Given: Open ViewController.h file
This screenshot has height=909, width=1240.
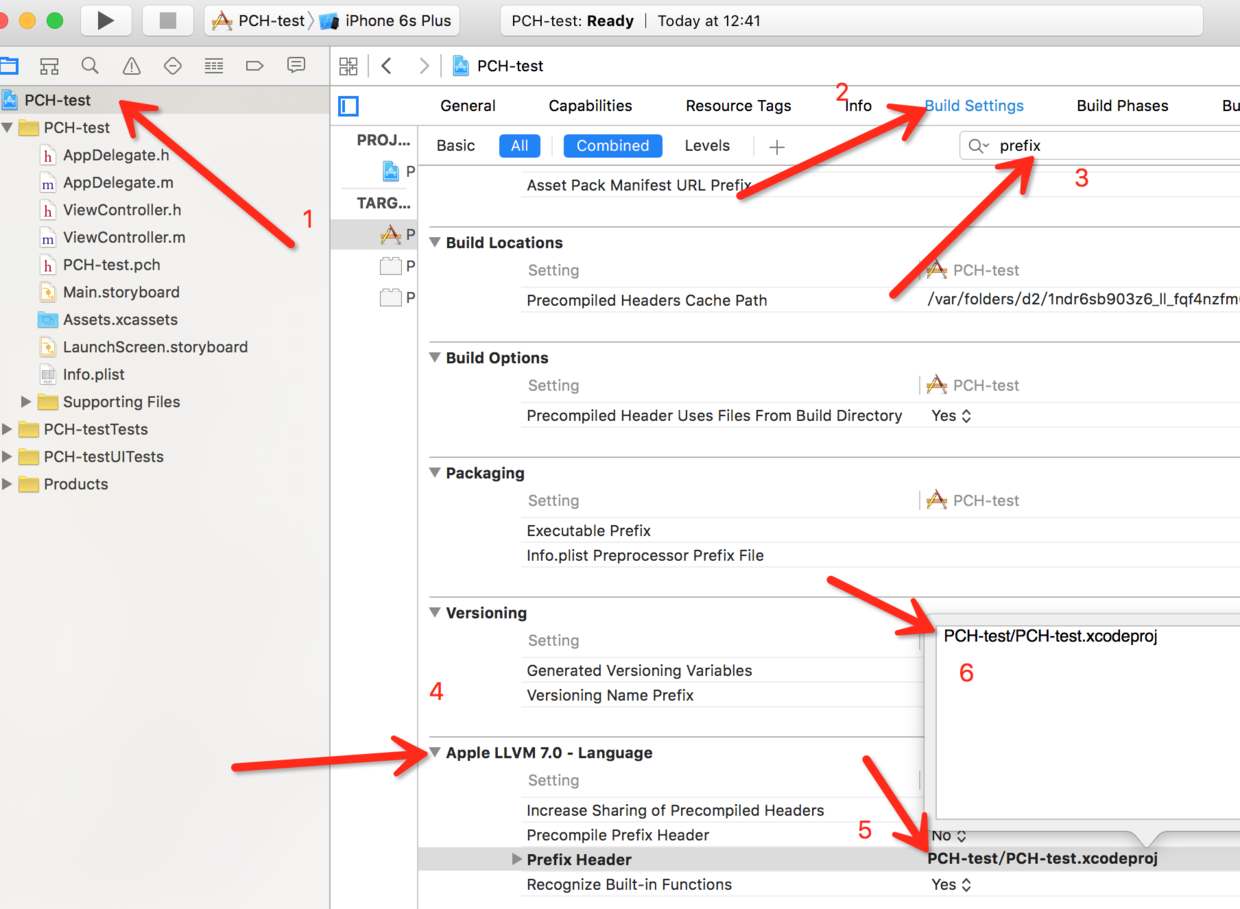Looking at the screenshot, I should 122,210.
